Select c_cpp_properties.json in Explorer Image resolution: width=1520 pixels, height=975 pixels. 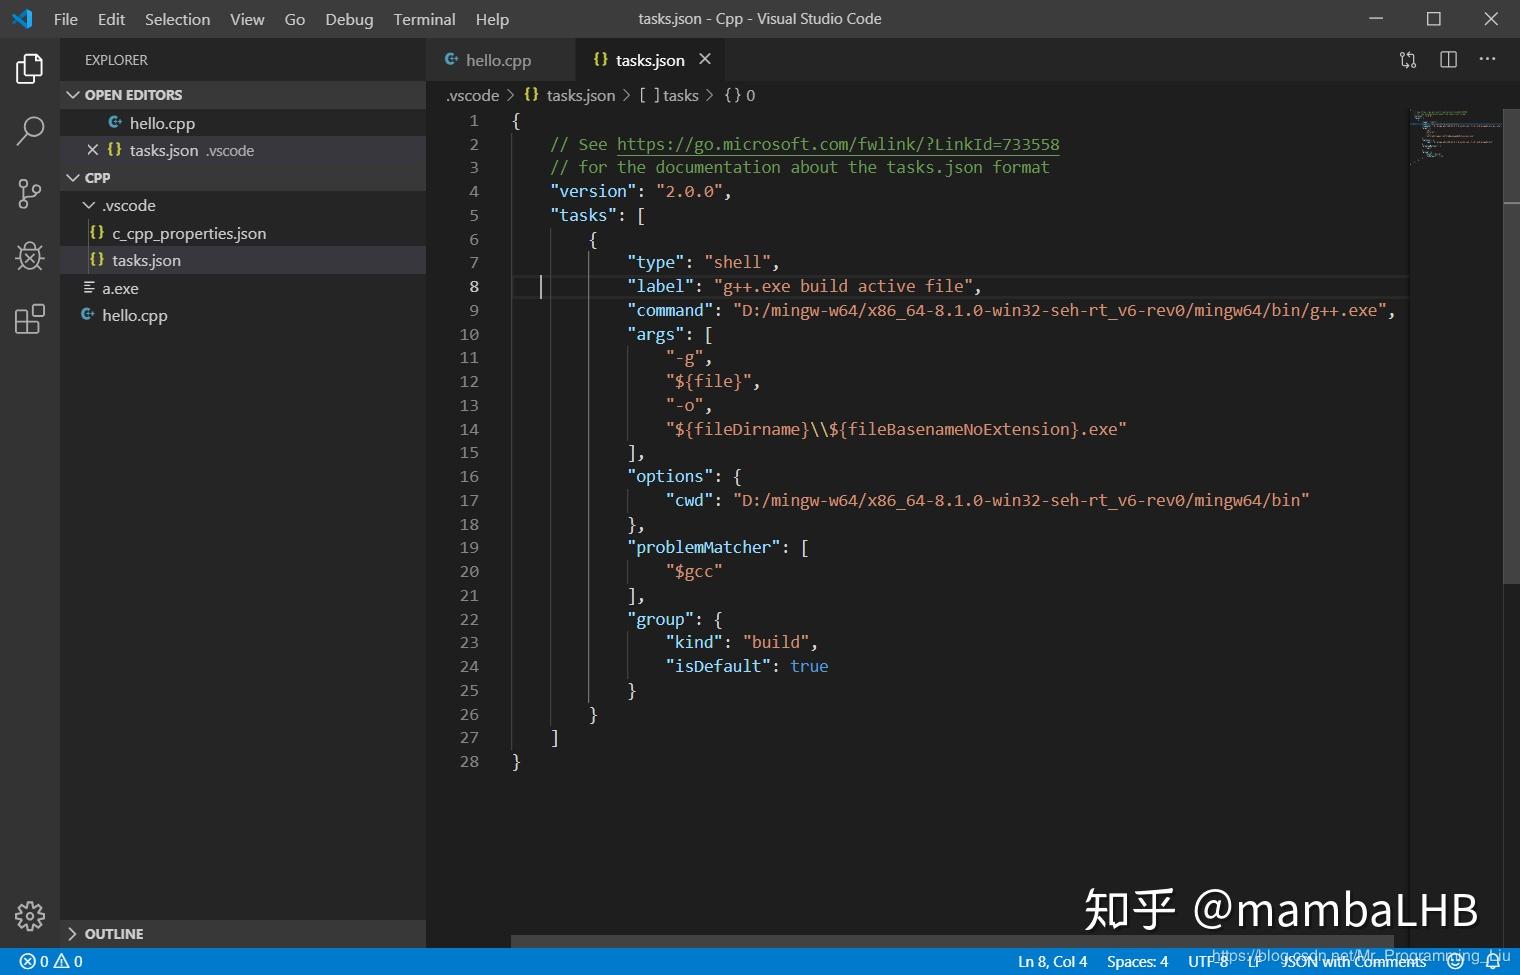[190, 233]
